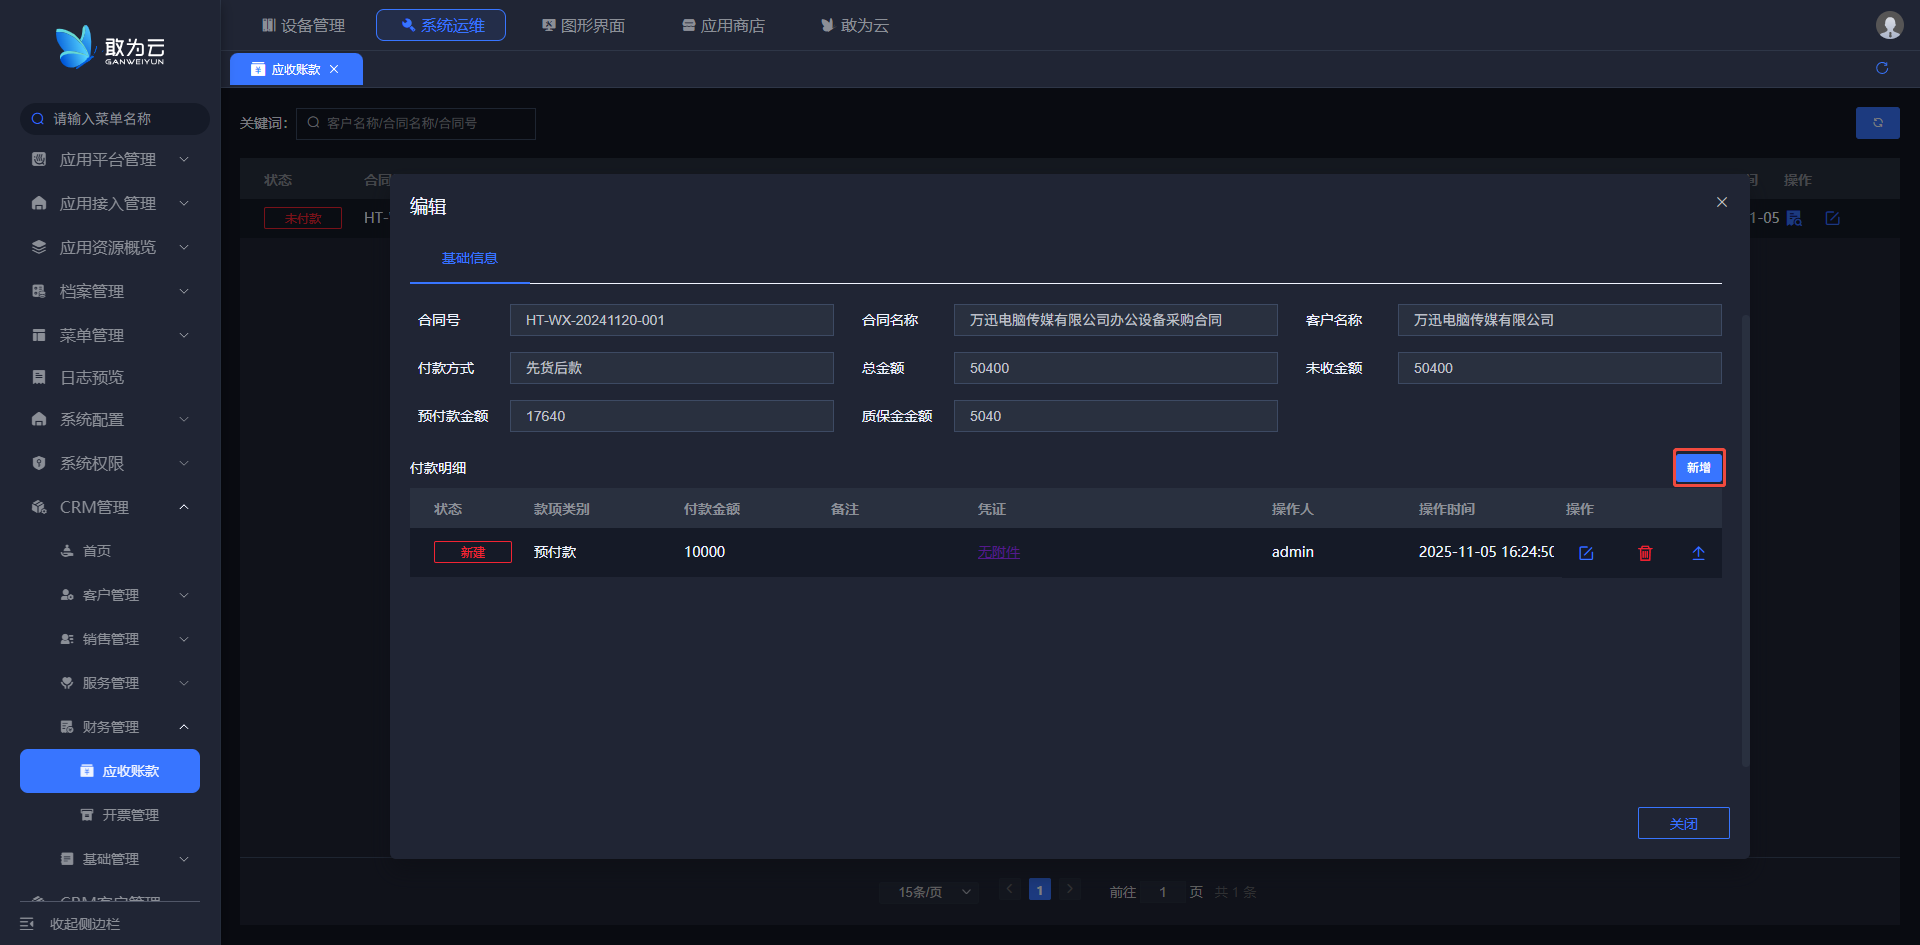Open the user avatar menu

point(1889,25)
